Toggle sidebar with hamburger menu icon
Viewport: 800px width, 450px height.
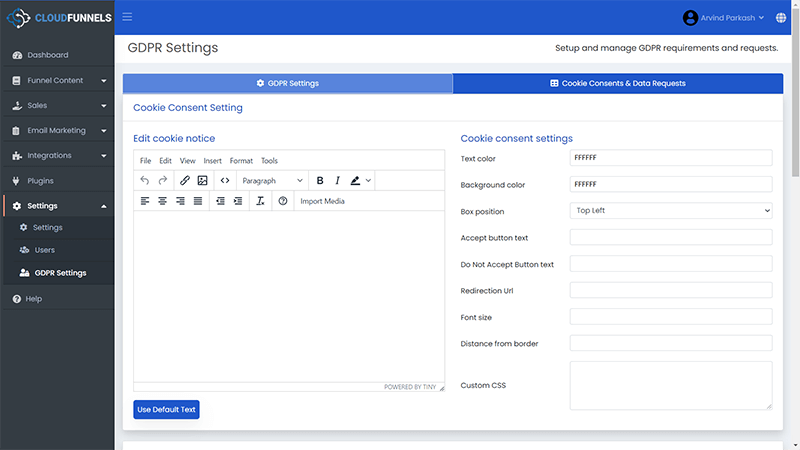127,17
